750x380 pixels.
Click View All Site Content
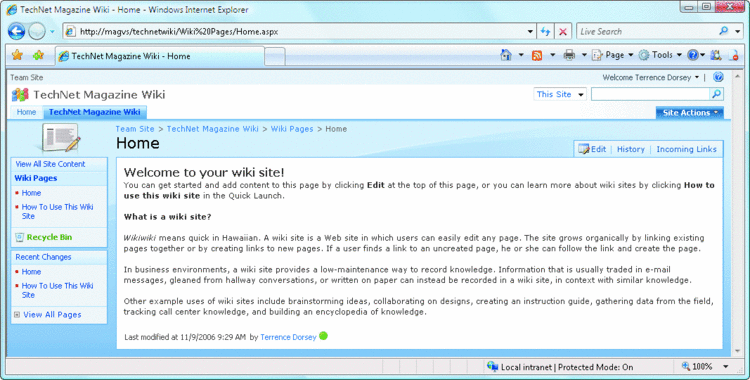click(50, 164)
